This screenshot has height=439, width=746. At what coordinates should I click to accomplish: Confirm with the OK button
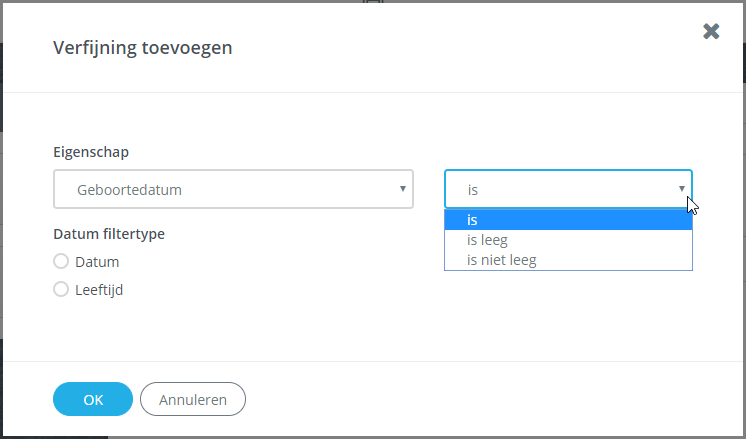[x=93, y=399]
